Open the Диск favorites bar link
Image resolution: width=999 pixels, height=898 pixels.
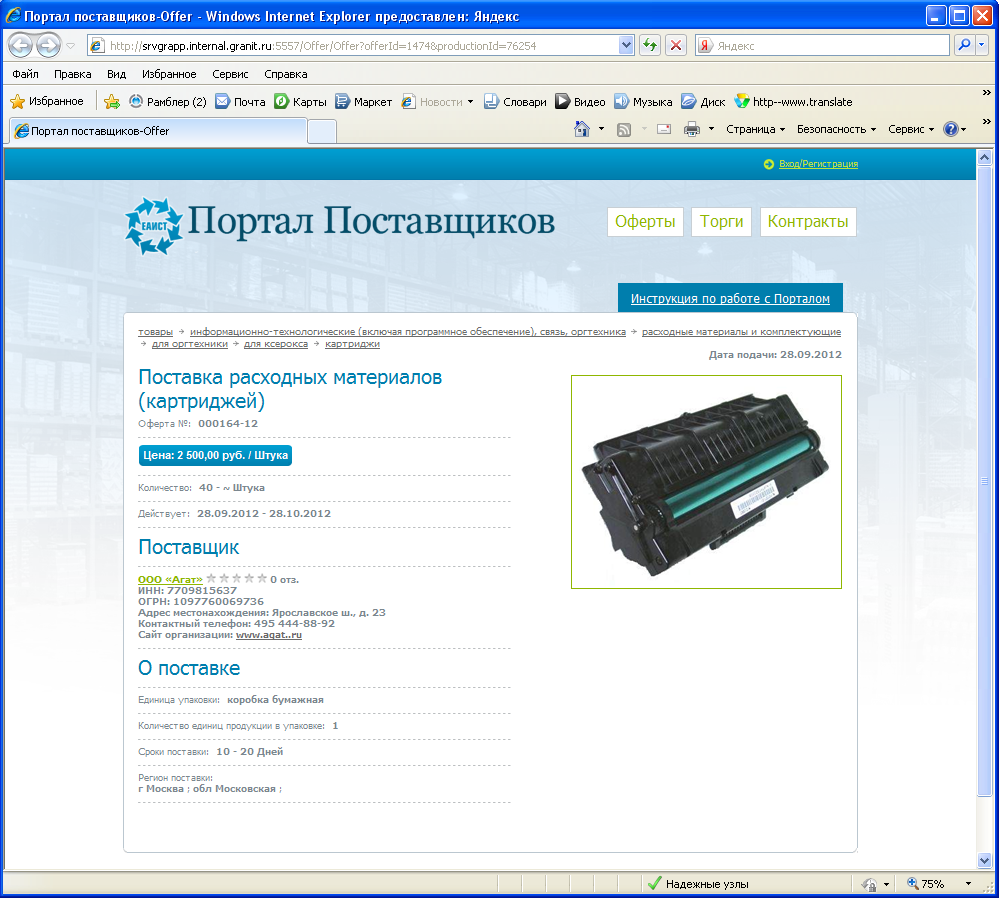[x=703, y=101]
